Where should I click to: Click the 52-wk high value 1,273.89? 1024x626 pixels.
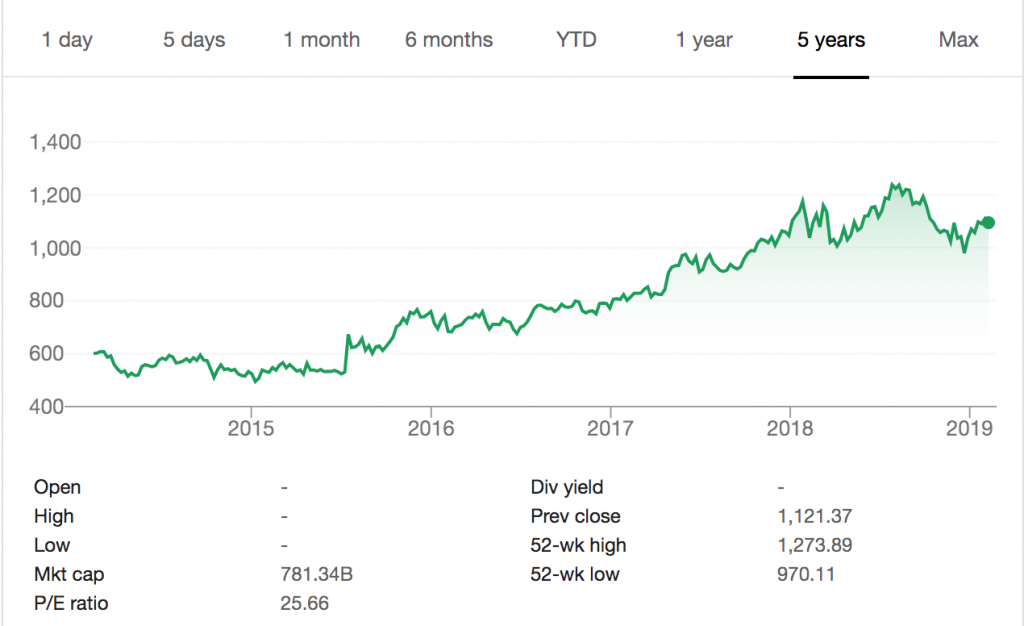pos(816,545)
